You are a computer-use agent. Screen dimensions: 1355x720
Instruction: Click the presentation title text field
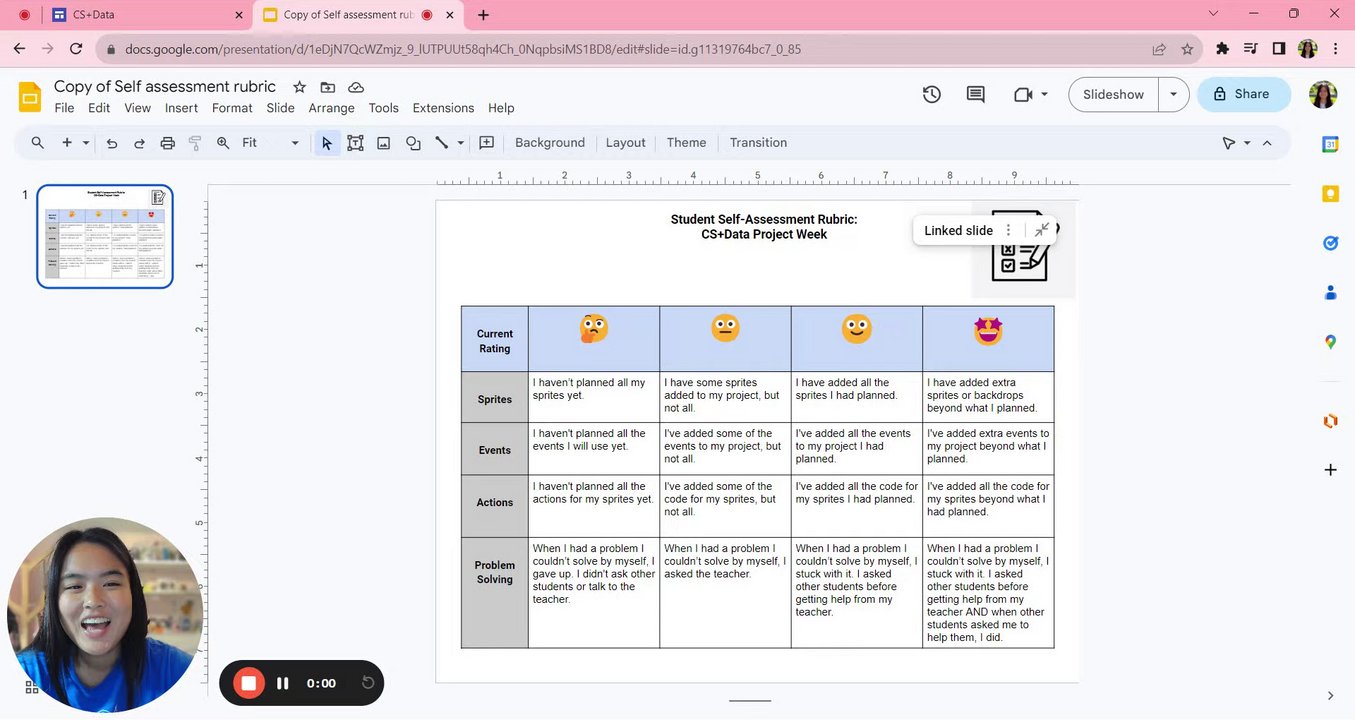click(165, 86)
